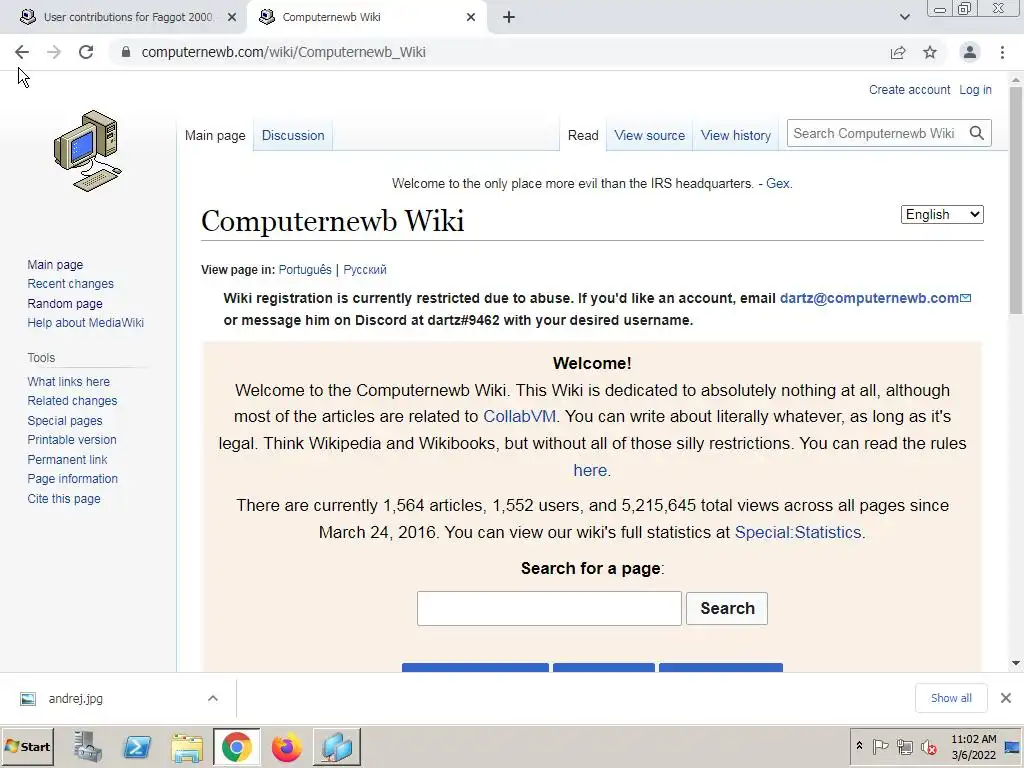
Task: Click the muted volume tray icon
Action: [929, 746]
